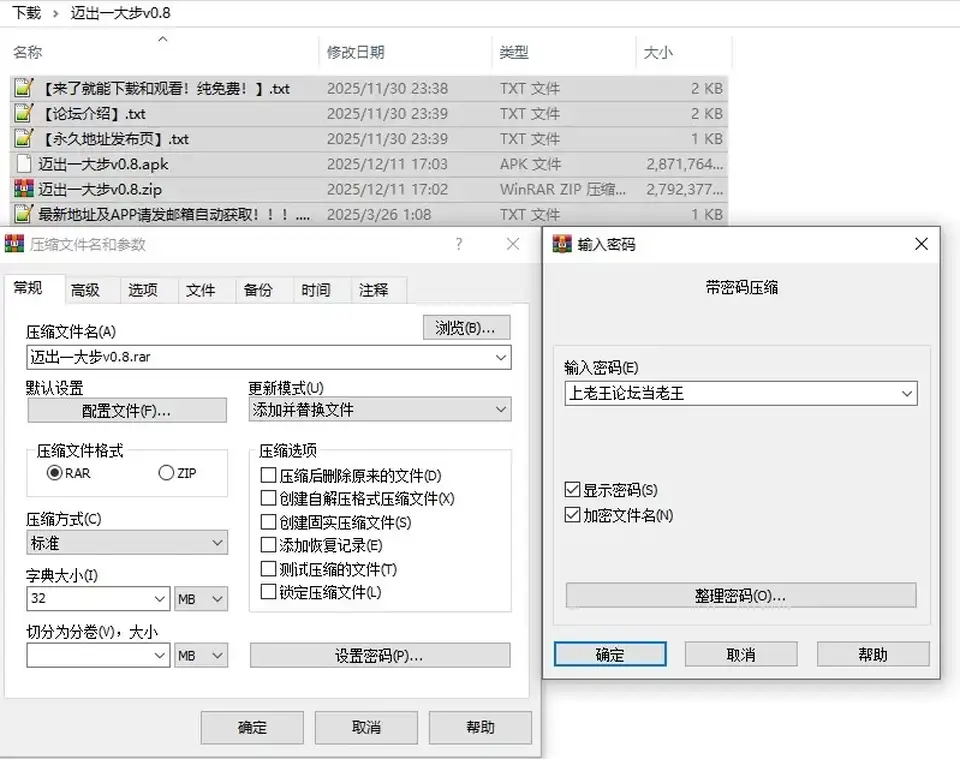Enable 压缩后删除原来的文件 checkbox
960x759 pixels.
point(268,475)
